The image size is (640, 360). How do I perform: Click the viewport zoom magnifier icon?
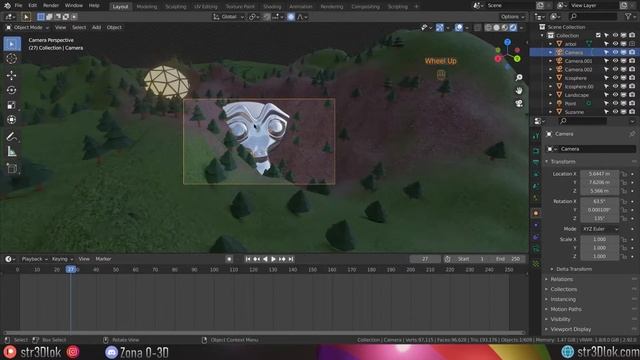(x=519, y=78)
